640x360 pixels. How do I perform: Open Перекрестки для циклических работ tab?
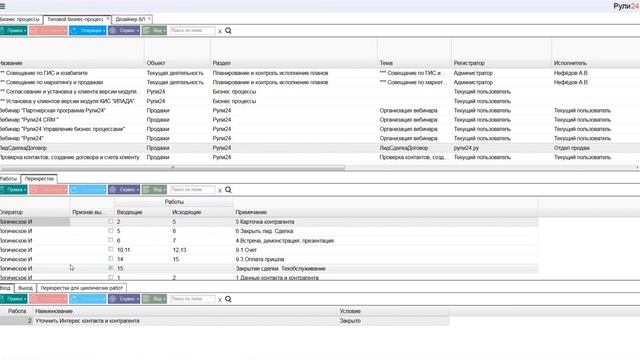(82, 288)
